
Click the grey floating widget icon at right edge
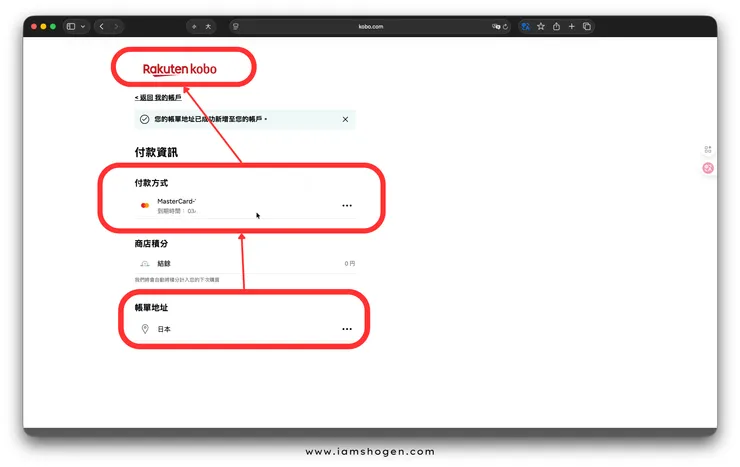pos(708,150)
